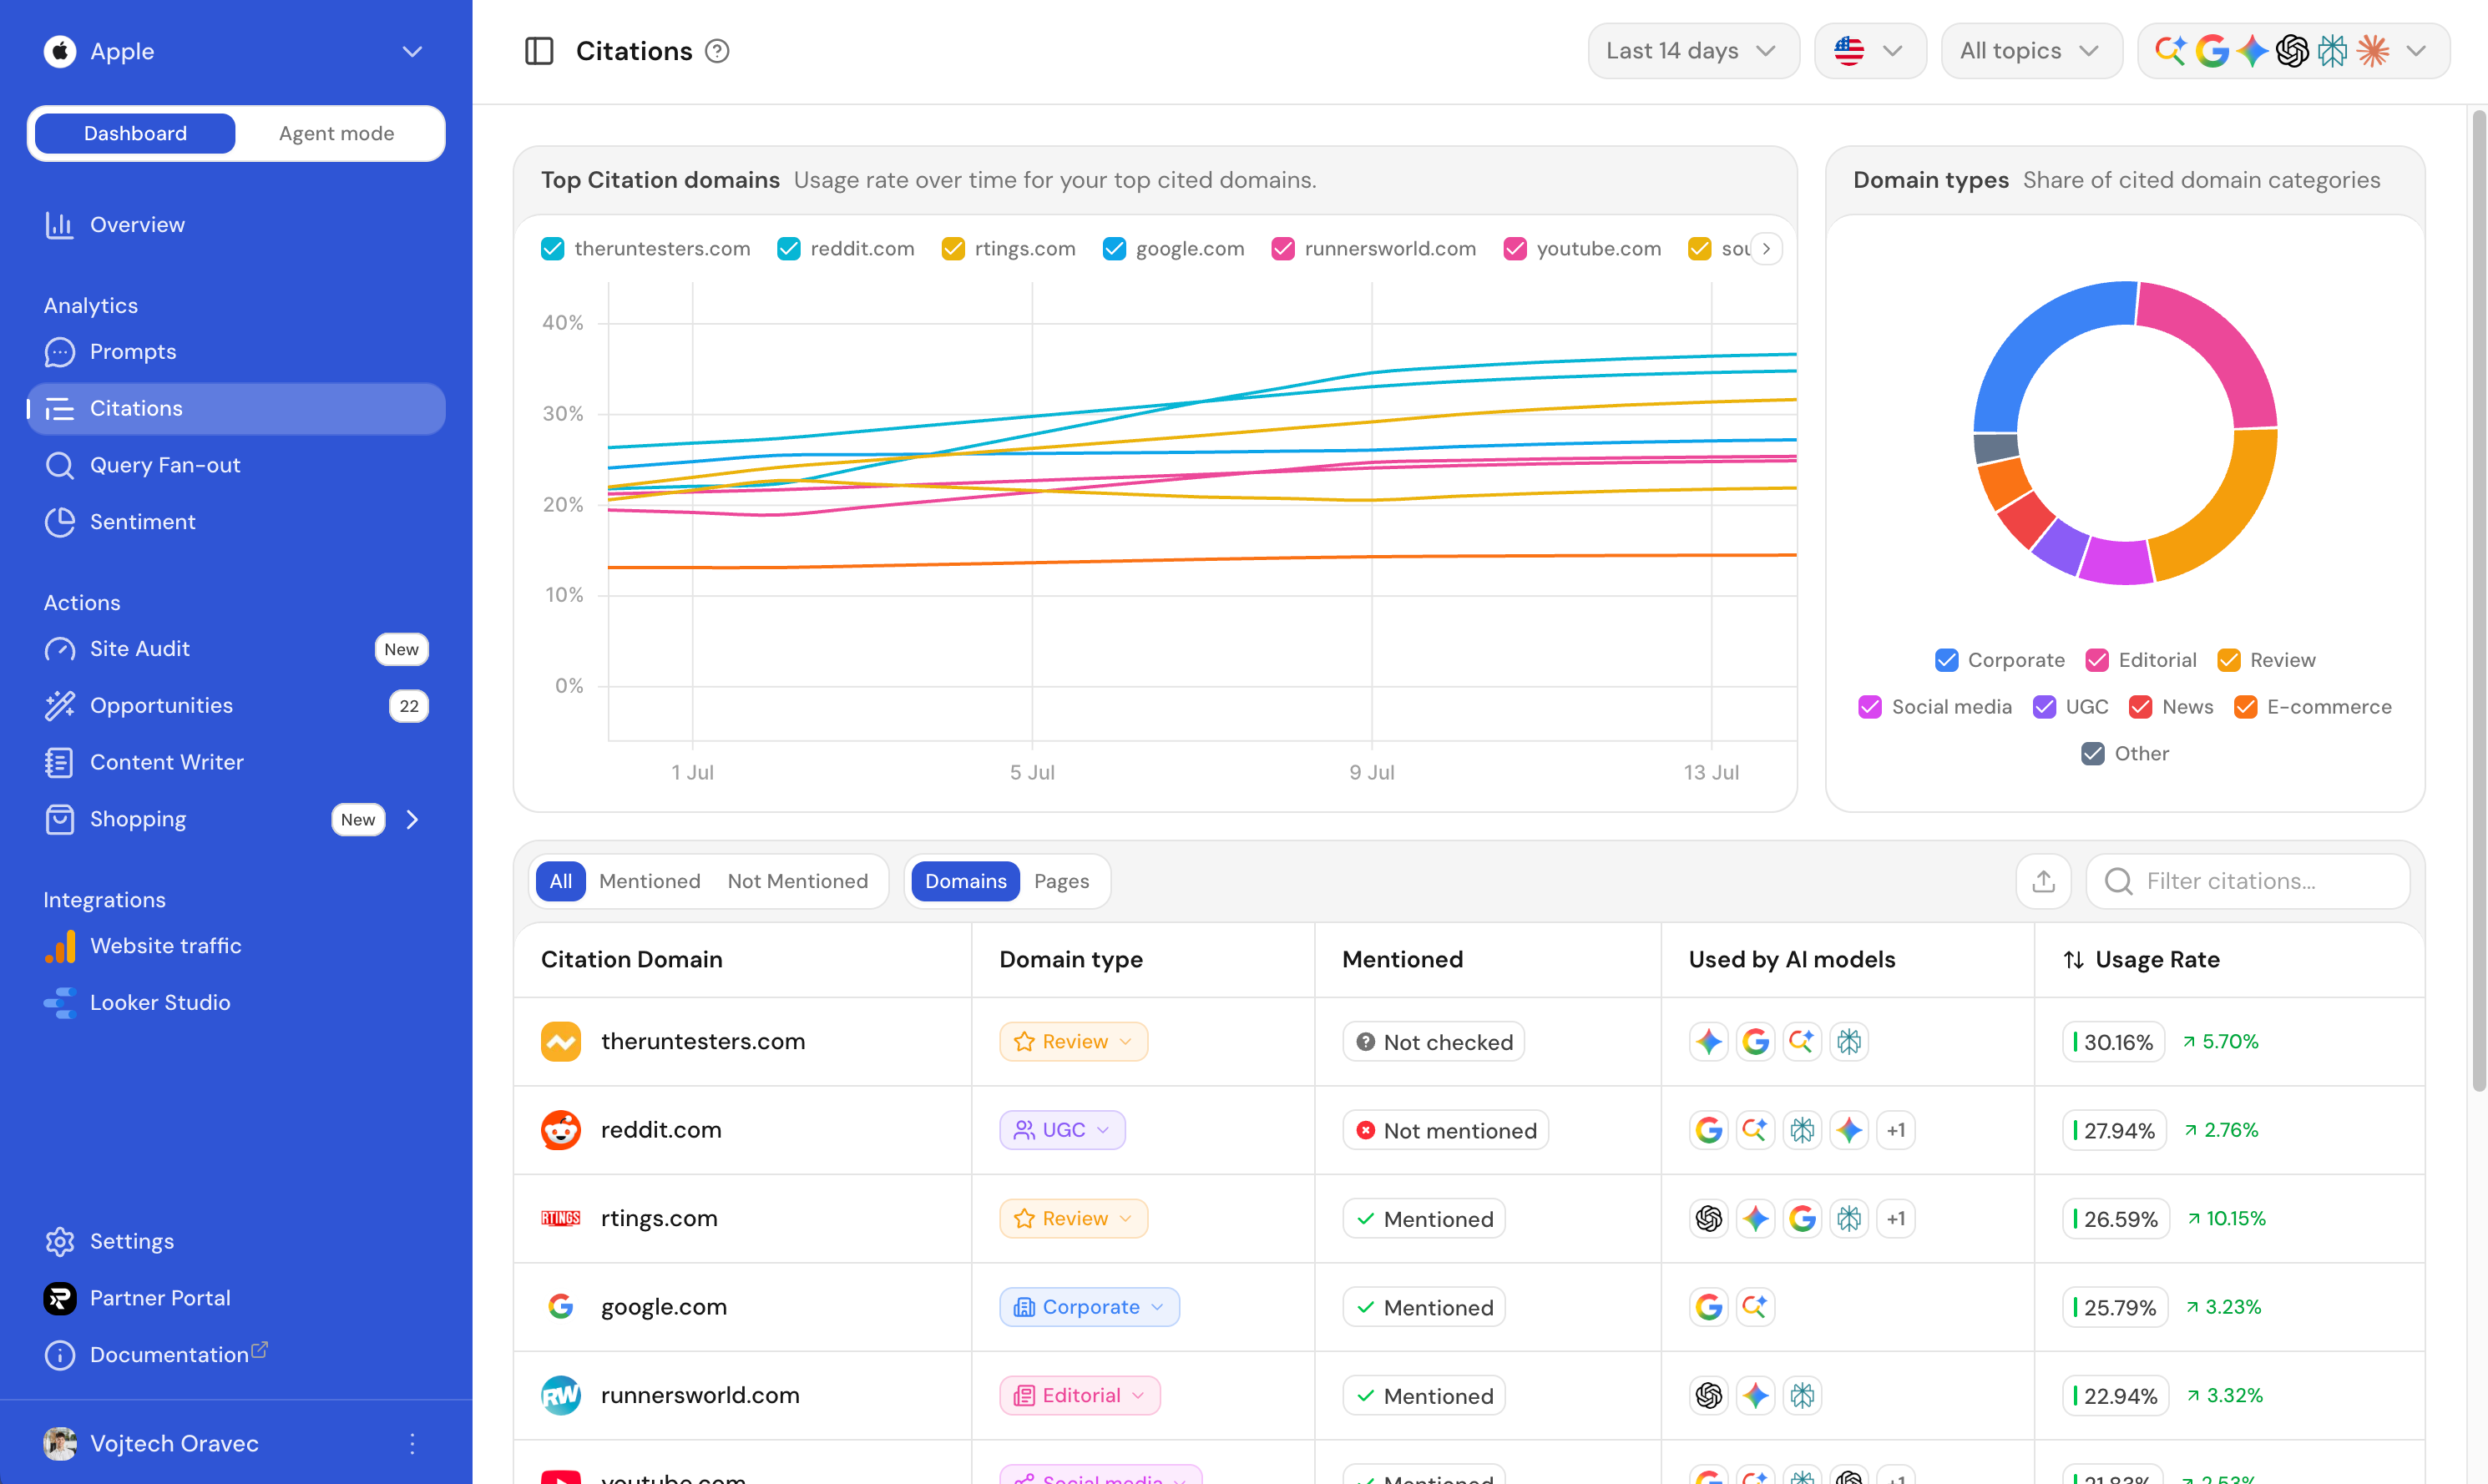The image size is (2488, 1484).
Task: Click google.com logo in the table
Action: coord(561,1306)
